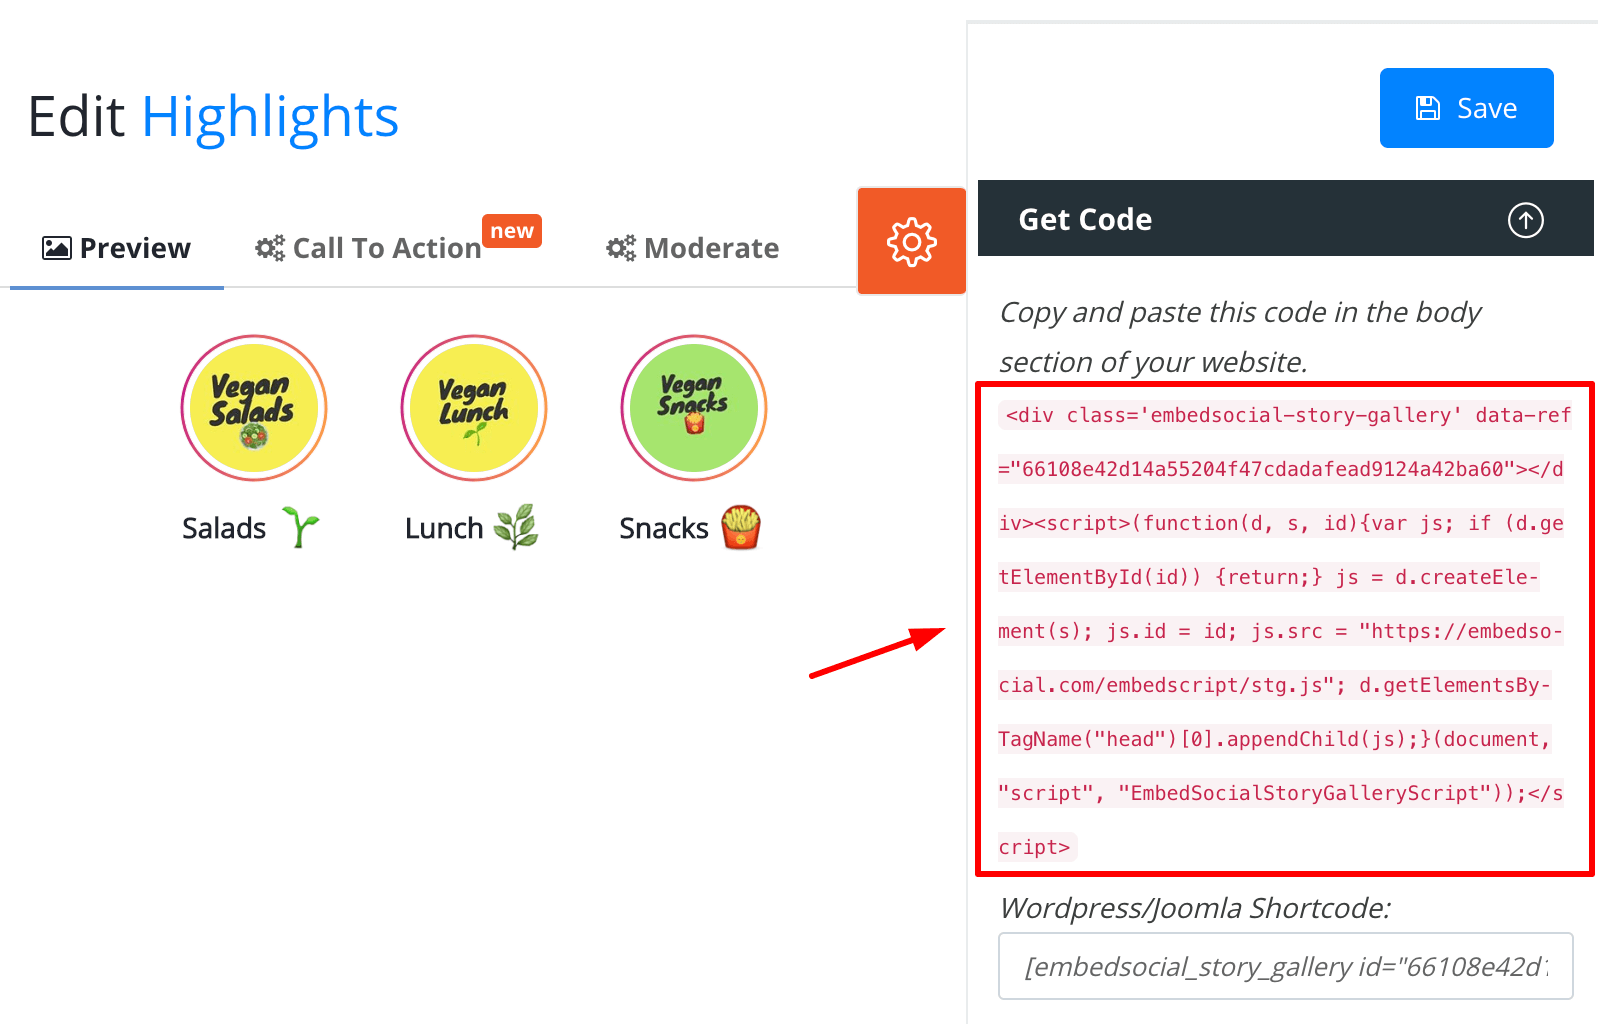Collapse the Get Code section arrow

pyautogui.click(x=1525, y=220)
